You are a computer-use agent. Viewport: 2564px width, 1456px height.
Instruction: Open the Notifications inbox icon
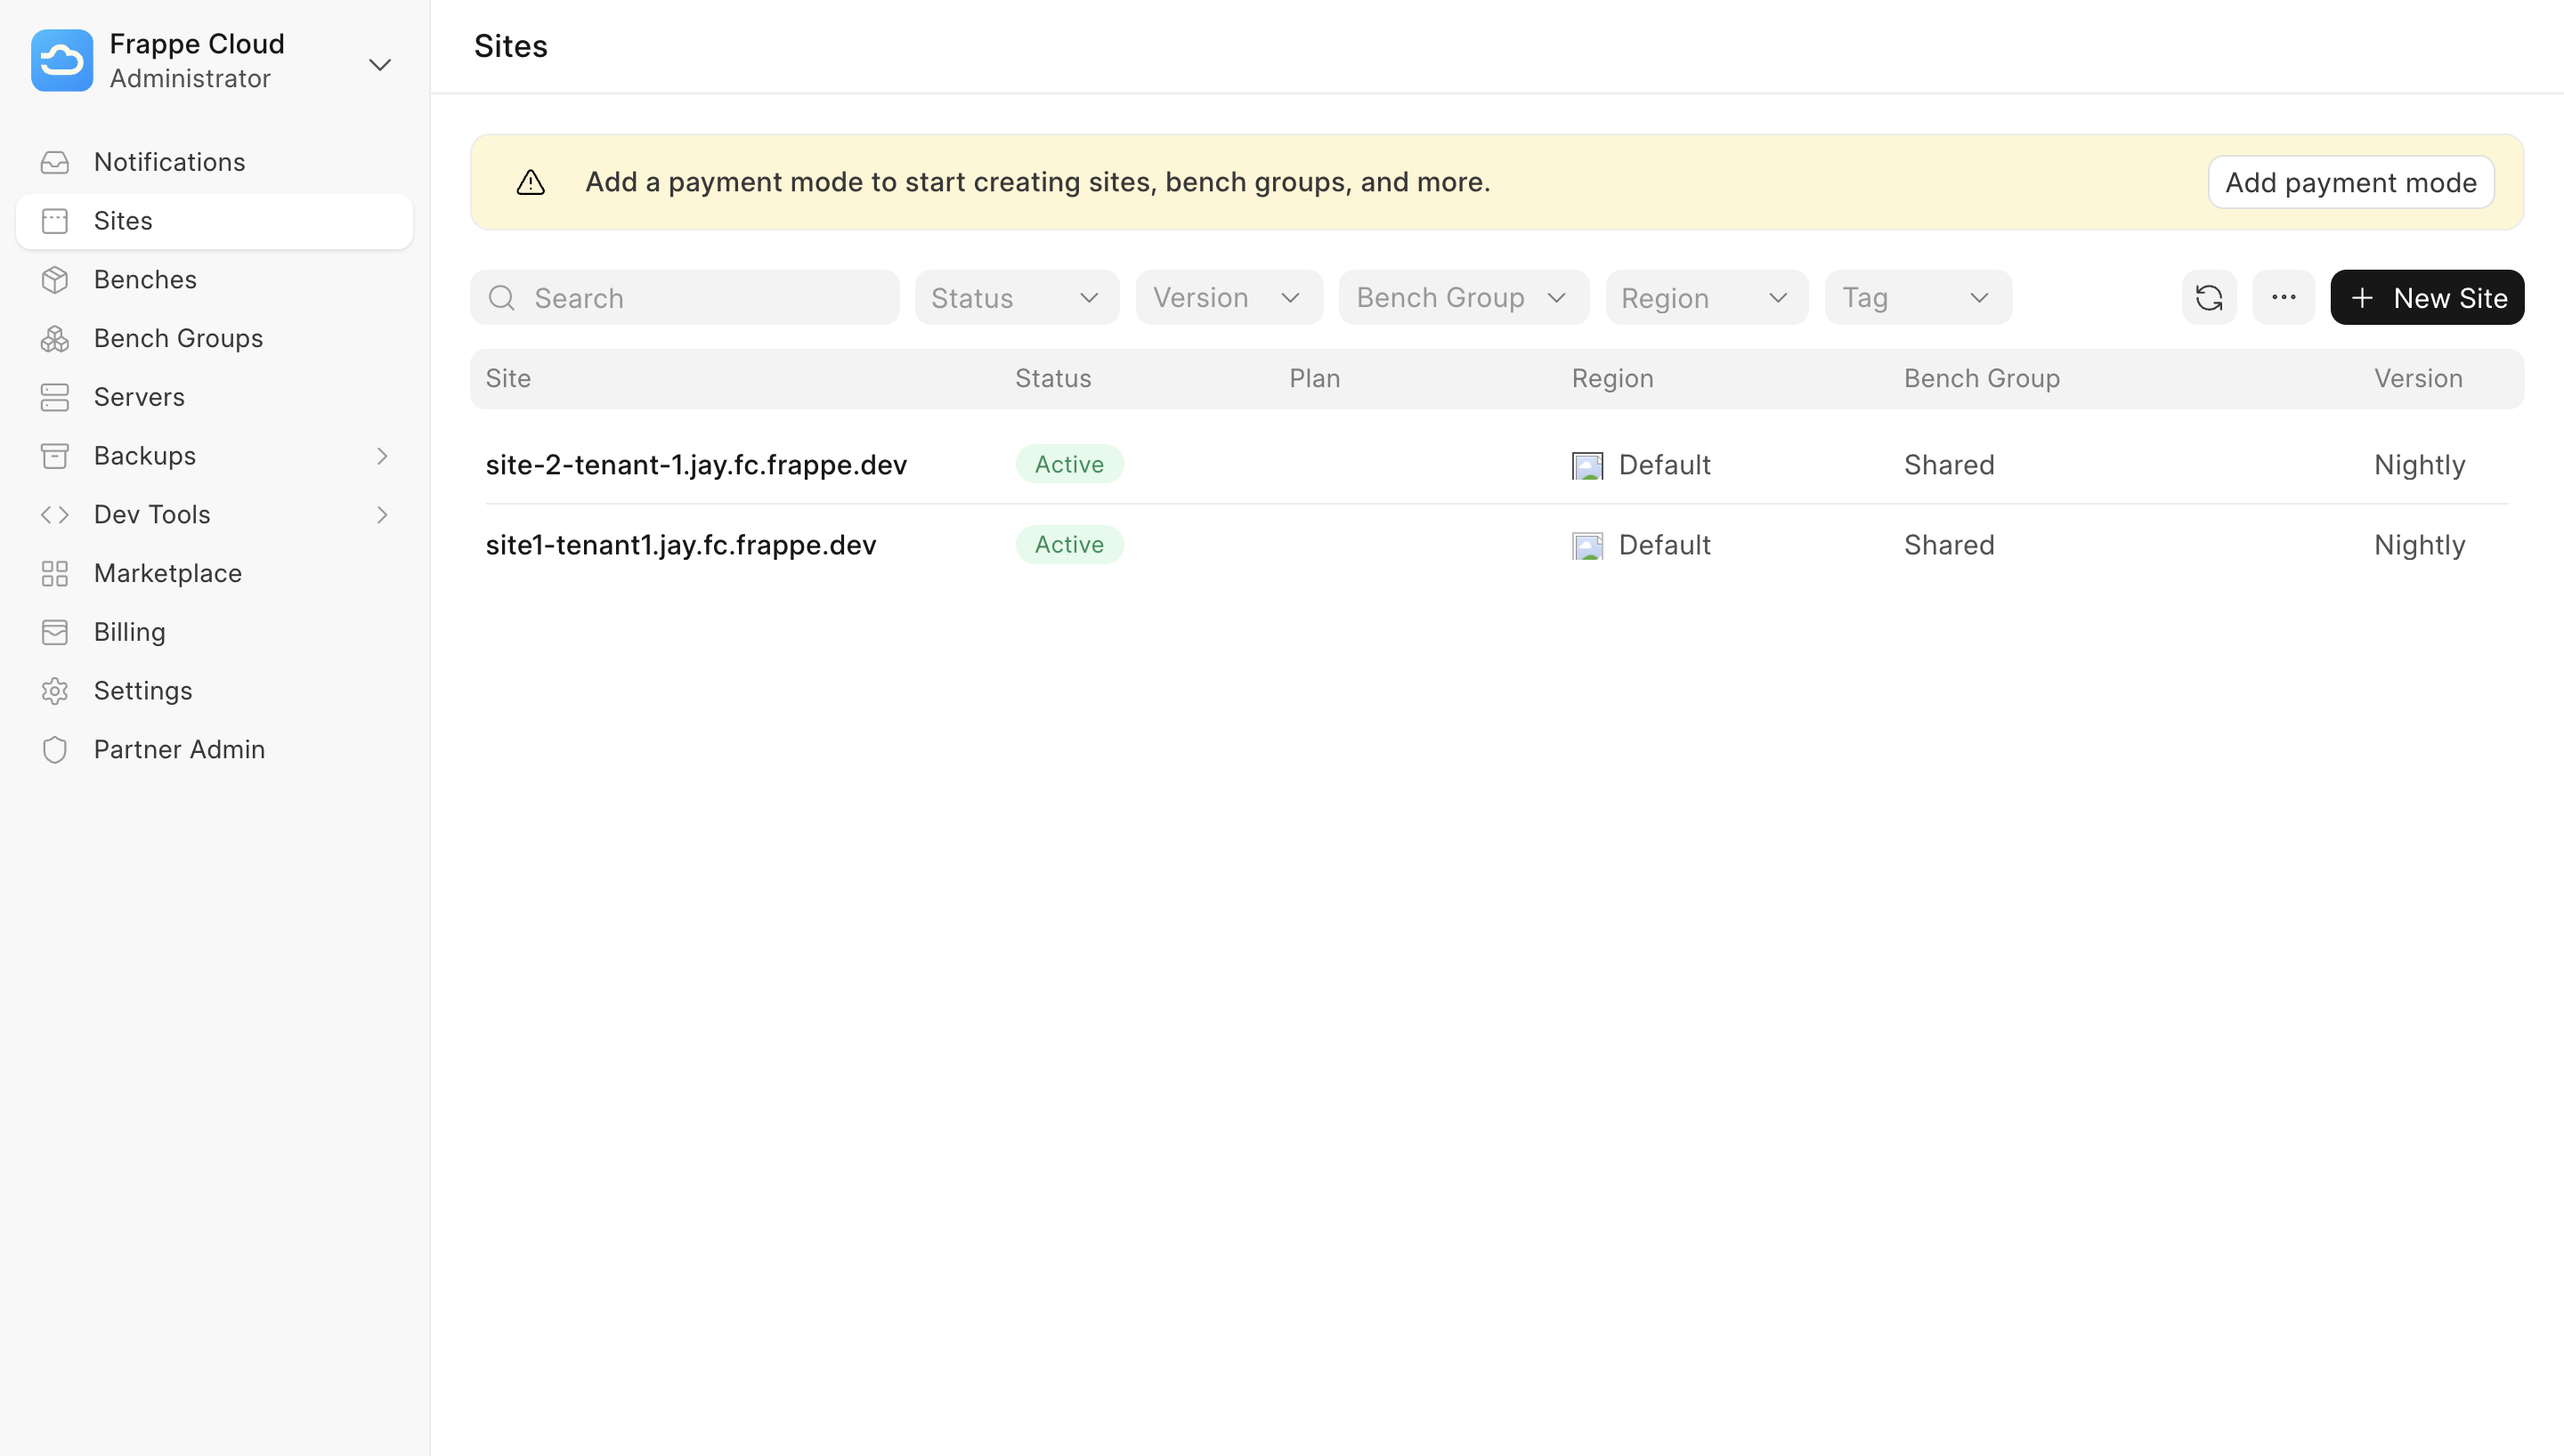click(55, 161)
